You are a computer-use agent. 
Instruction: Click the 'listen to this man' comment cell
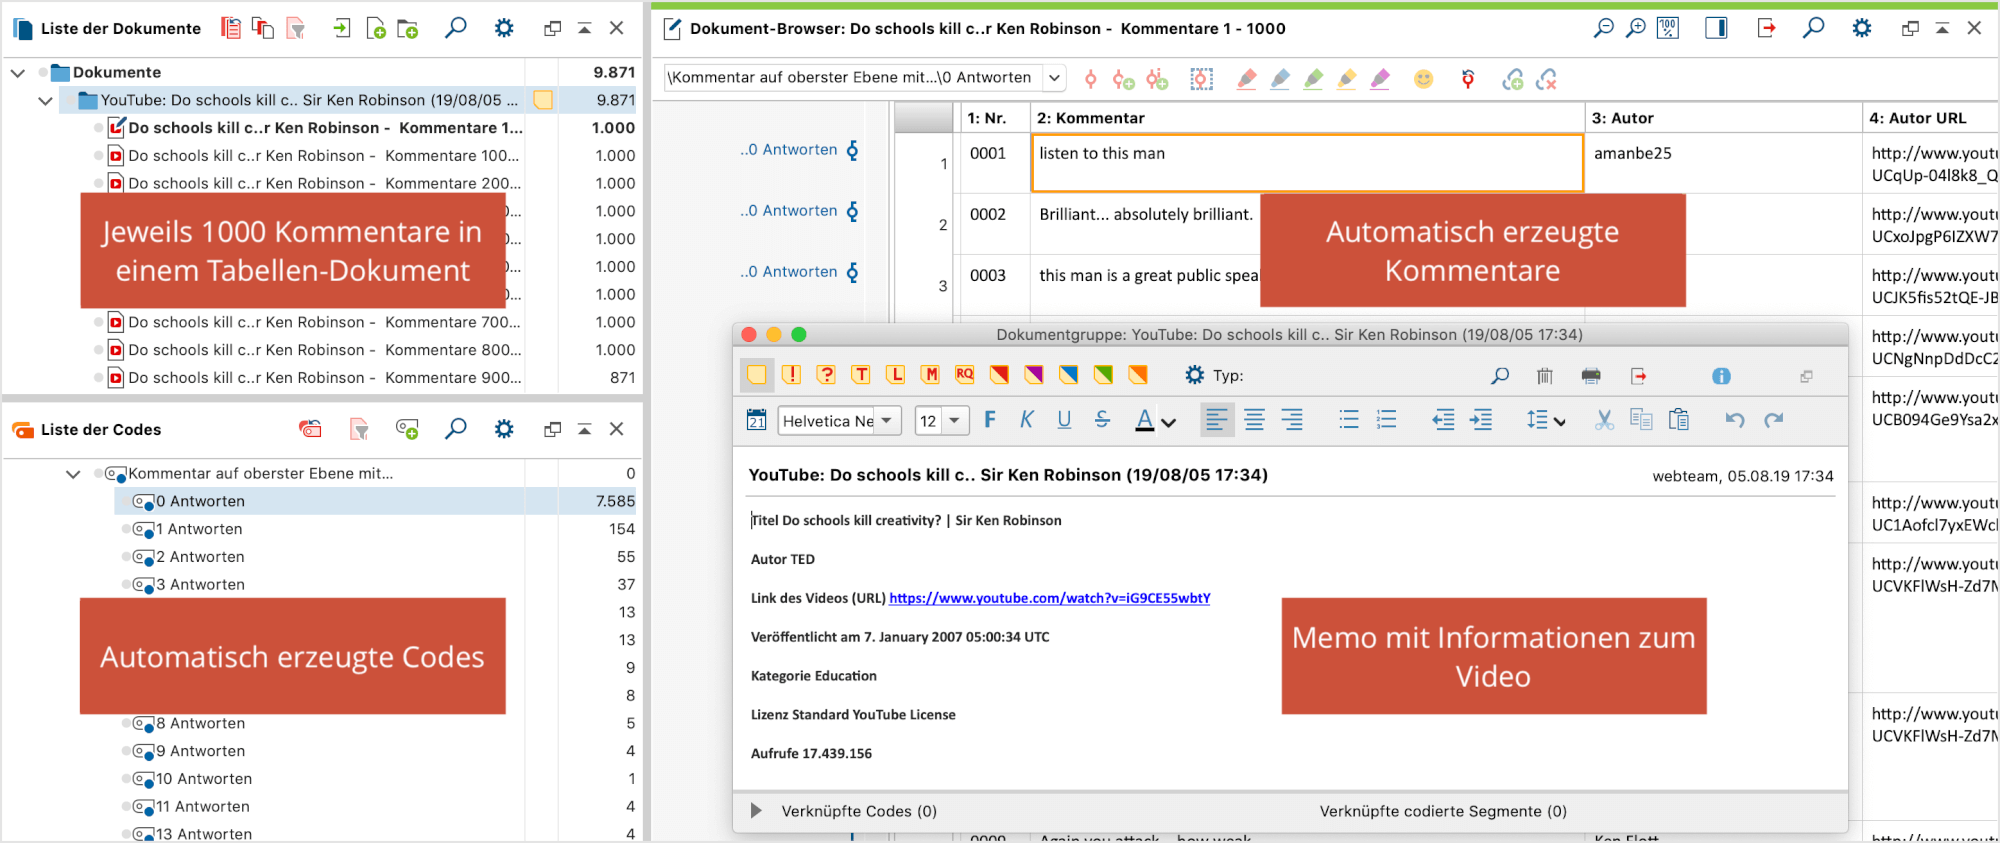pyautogui.click(x=1307, y=162)
